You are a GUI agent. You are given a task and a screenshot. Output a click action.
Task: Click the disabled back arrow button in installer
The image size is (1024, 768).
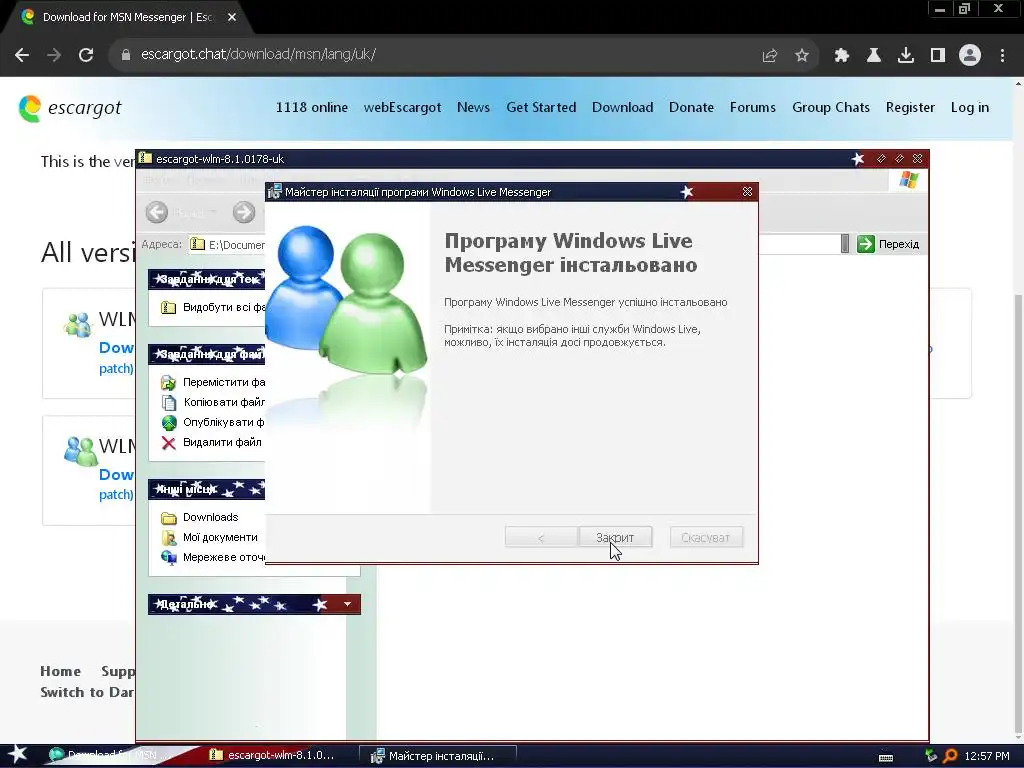[x=541, y=537]
